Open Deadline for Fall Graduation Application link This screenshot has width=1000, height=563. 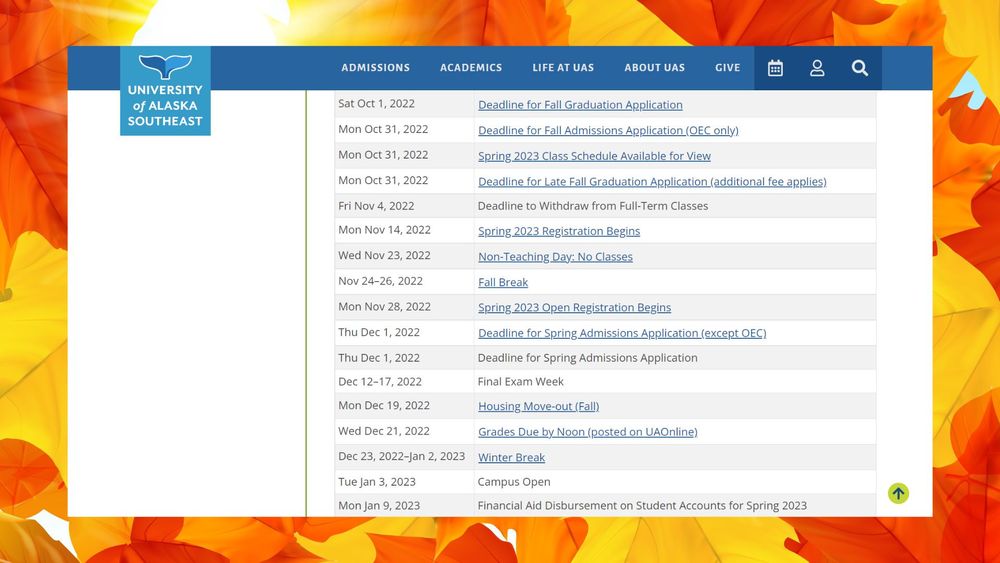[580, 105]
